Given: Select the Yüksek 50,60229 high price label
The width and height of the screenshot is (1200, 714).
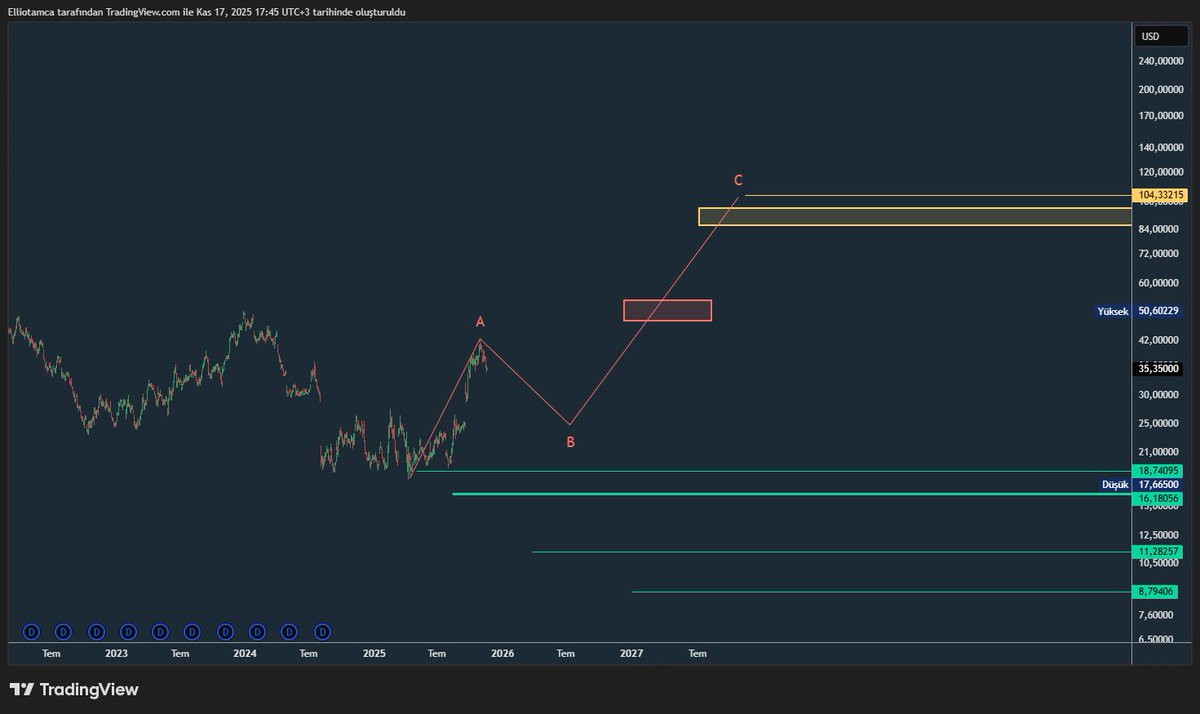Looking at the screenshot, I should [1139, 311].
